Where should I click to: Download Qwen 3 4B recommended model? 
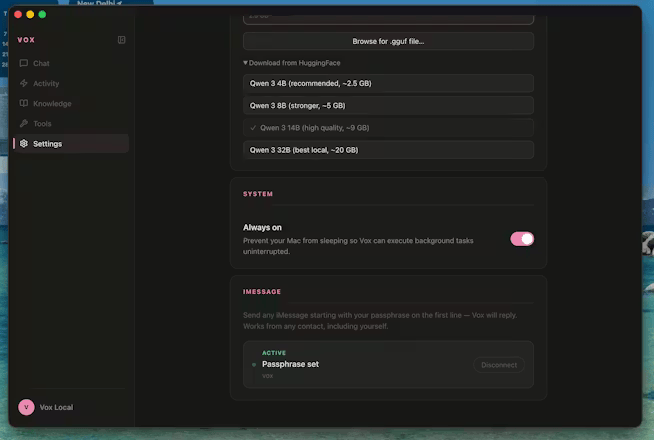pos(388,83)
